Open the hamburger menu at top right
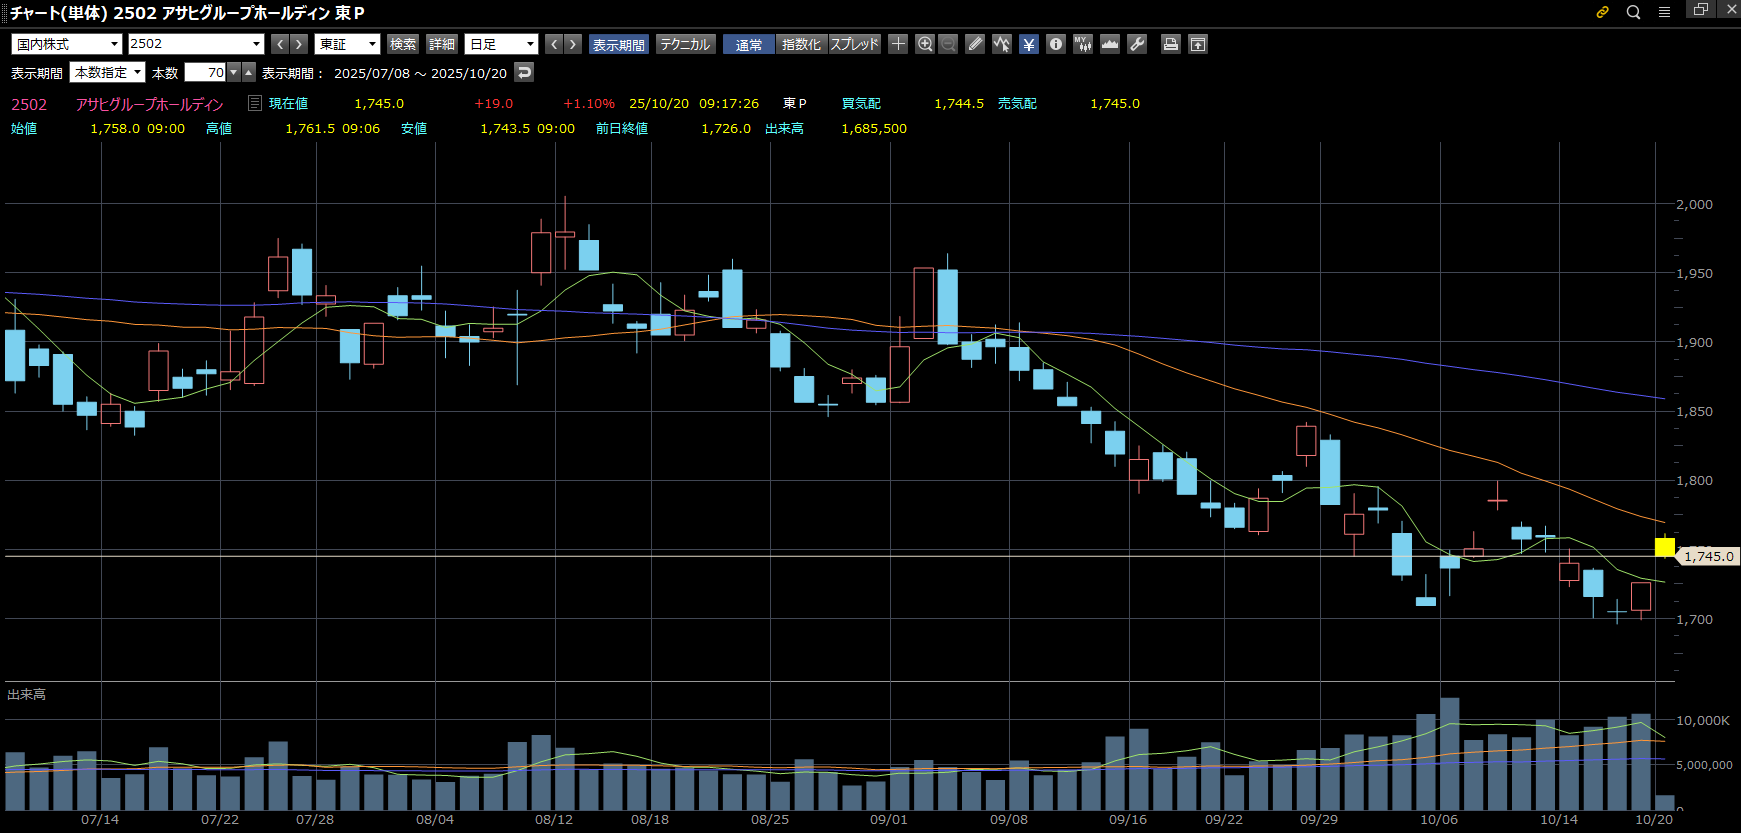1741x833 pixels. pos(1664,12)
